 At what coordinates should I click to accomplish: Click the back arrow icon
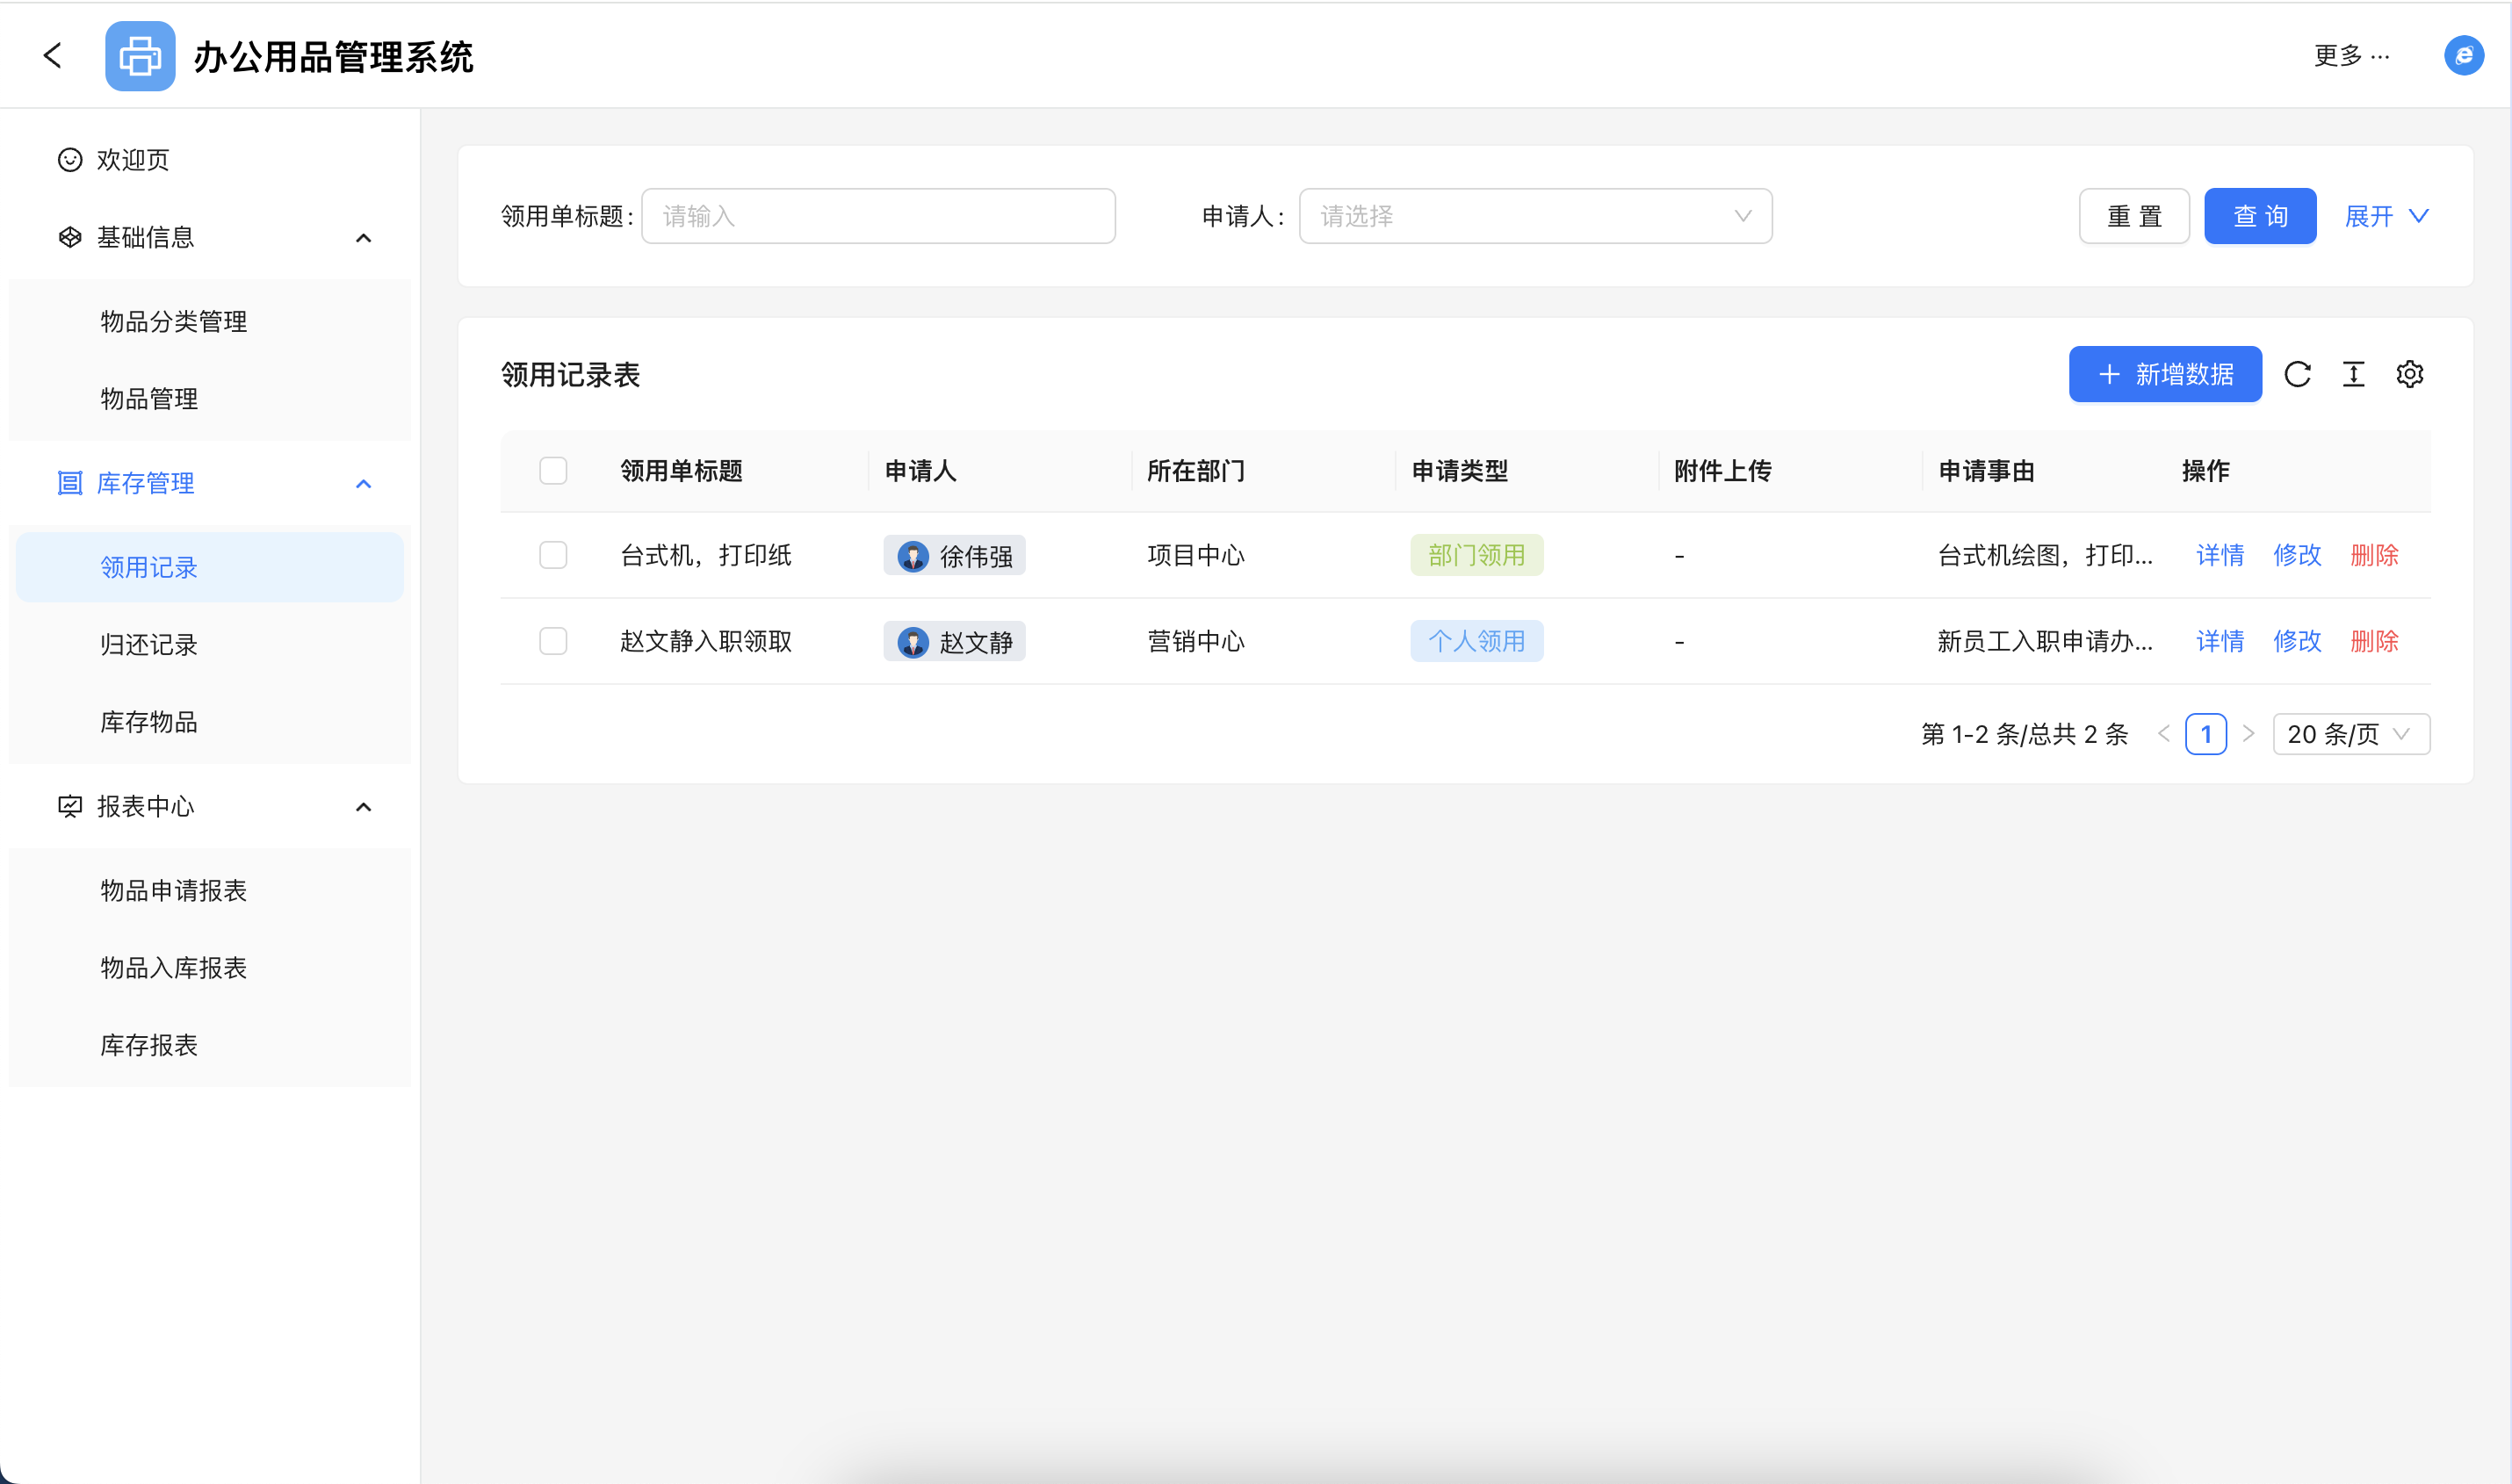(53, 55)
